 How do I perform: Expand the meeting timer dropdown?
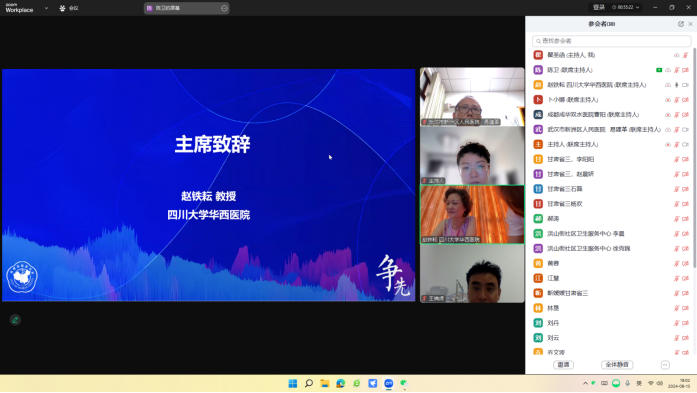pos(637,8)
